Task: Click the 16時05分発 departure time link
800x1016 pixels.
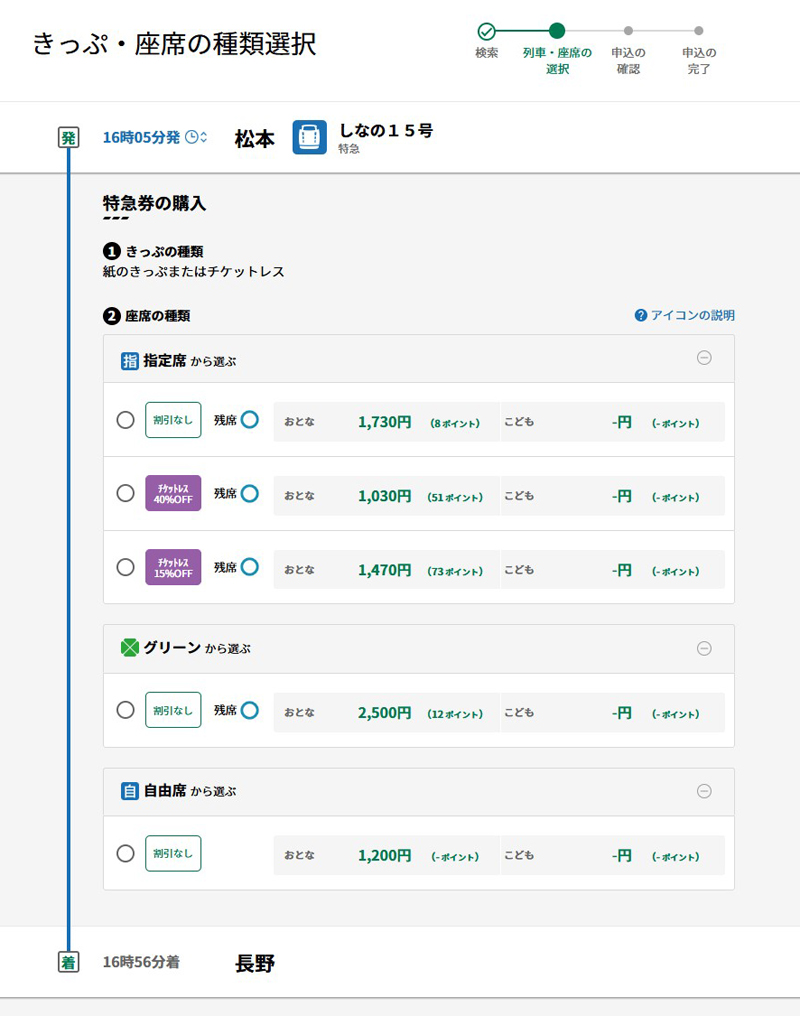Action: pyautogui.click(x=141, y=137)
